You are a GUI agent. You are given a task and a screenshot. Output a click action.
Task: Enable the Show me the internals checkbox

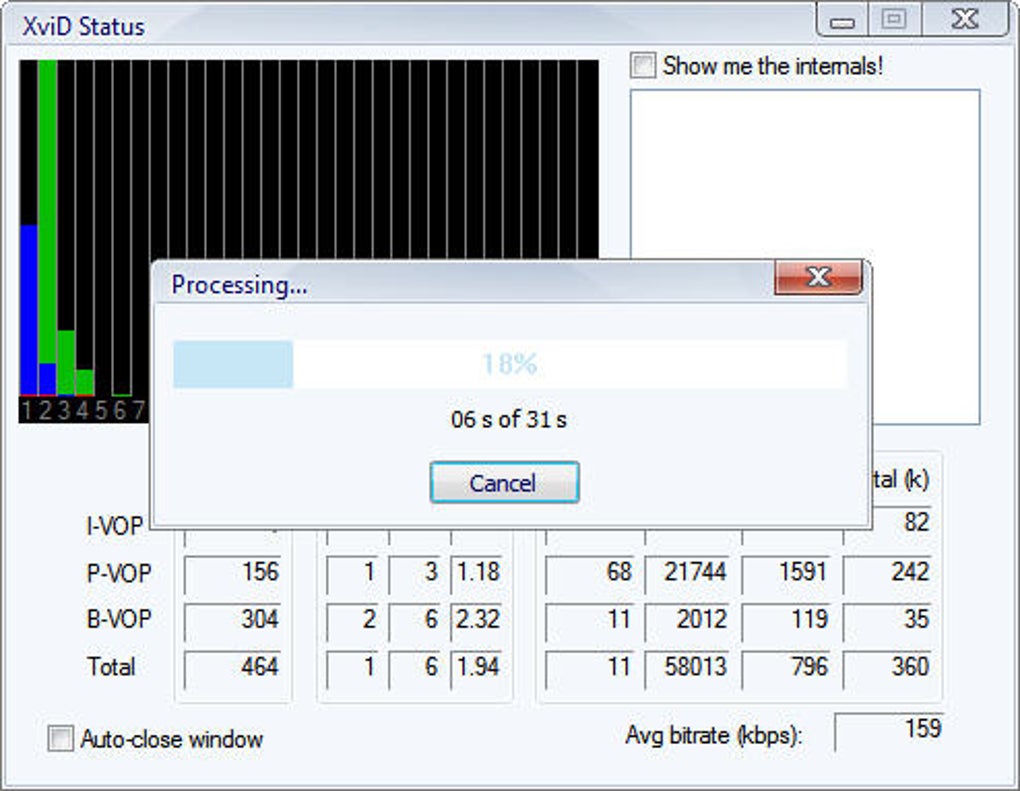coord(643,66)
